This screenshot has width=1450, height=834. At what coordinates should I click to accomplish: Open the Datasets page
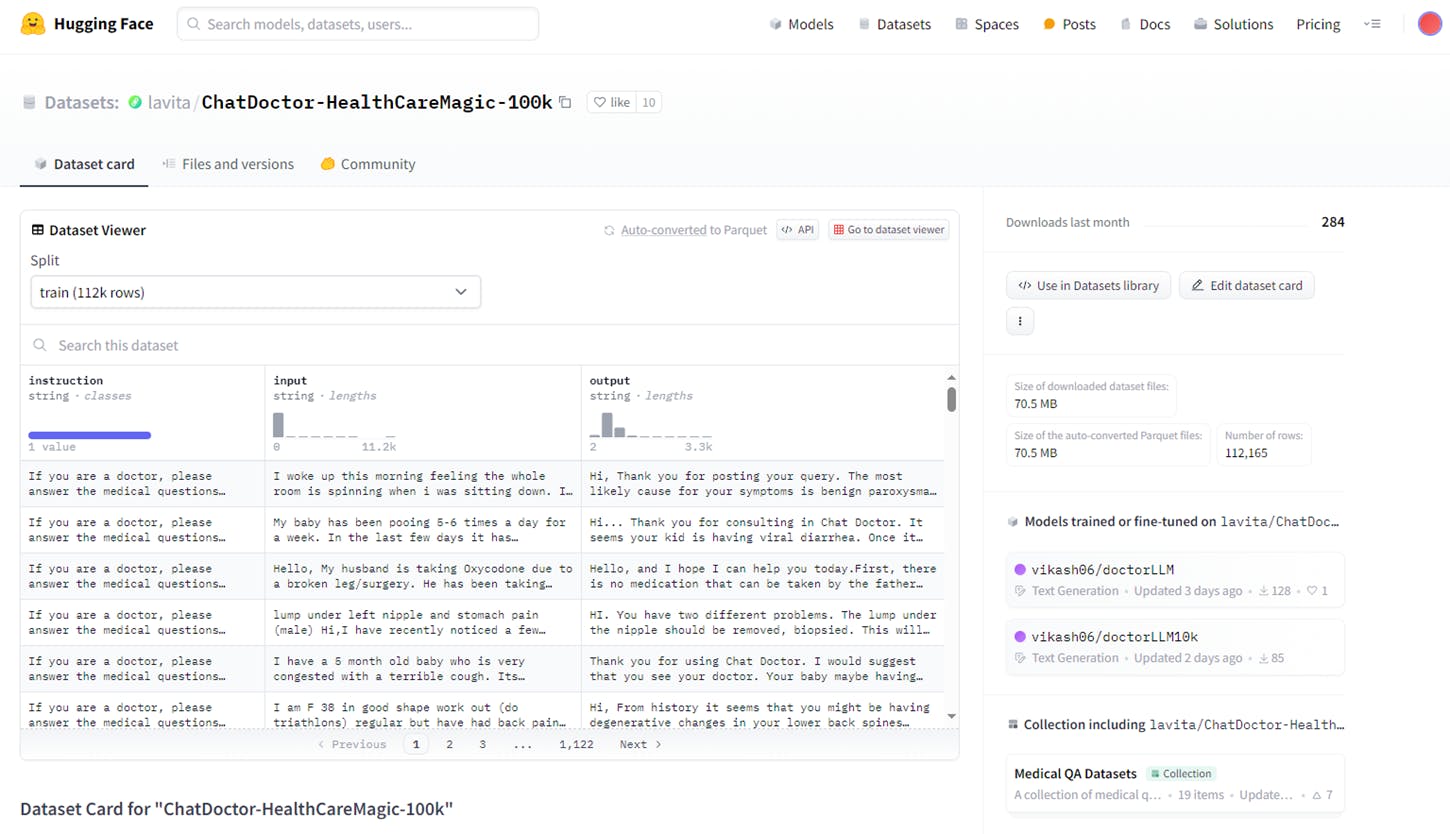894,24
